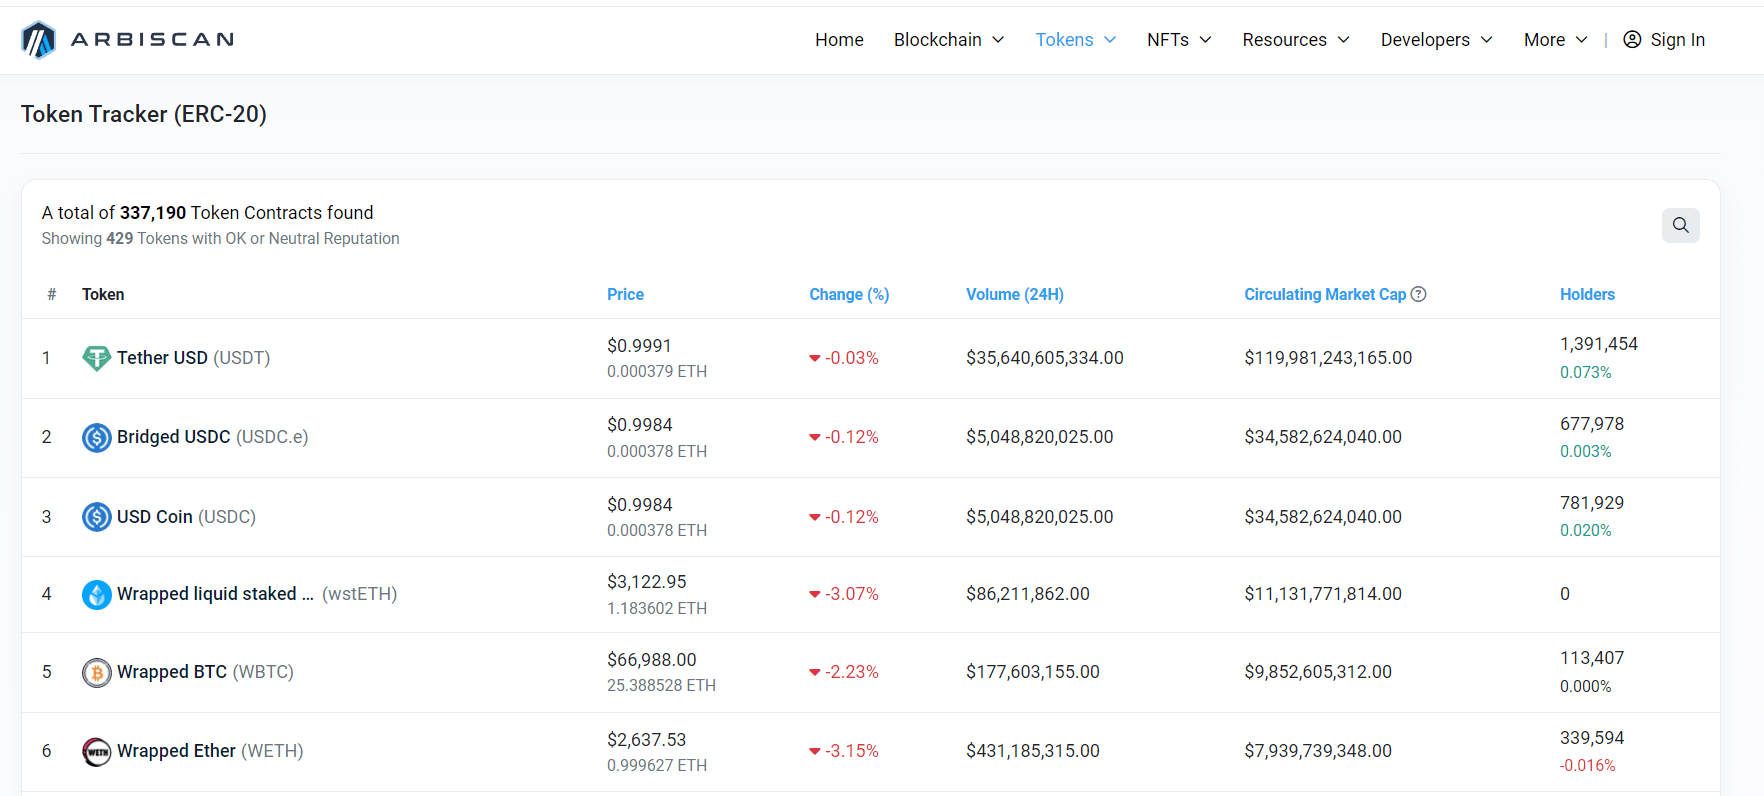Expand the Developers dropdown menu
1764x796 pixels.
pos(1436,40)
